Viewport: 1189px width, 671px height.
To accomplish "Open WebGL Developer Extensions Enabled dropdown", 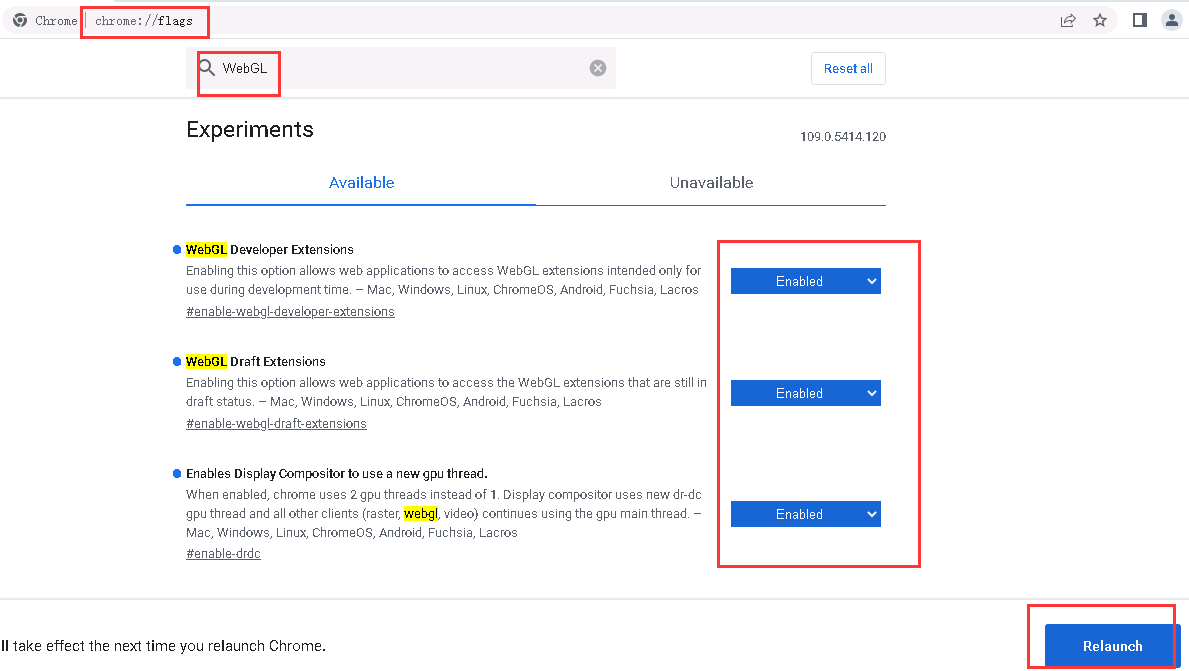I will [805, 281].
